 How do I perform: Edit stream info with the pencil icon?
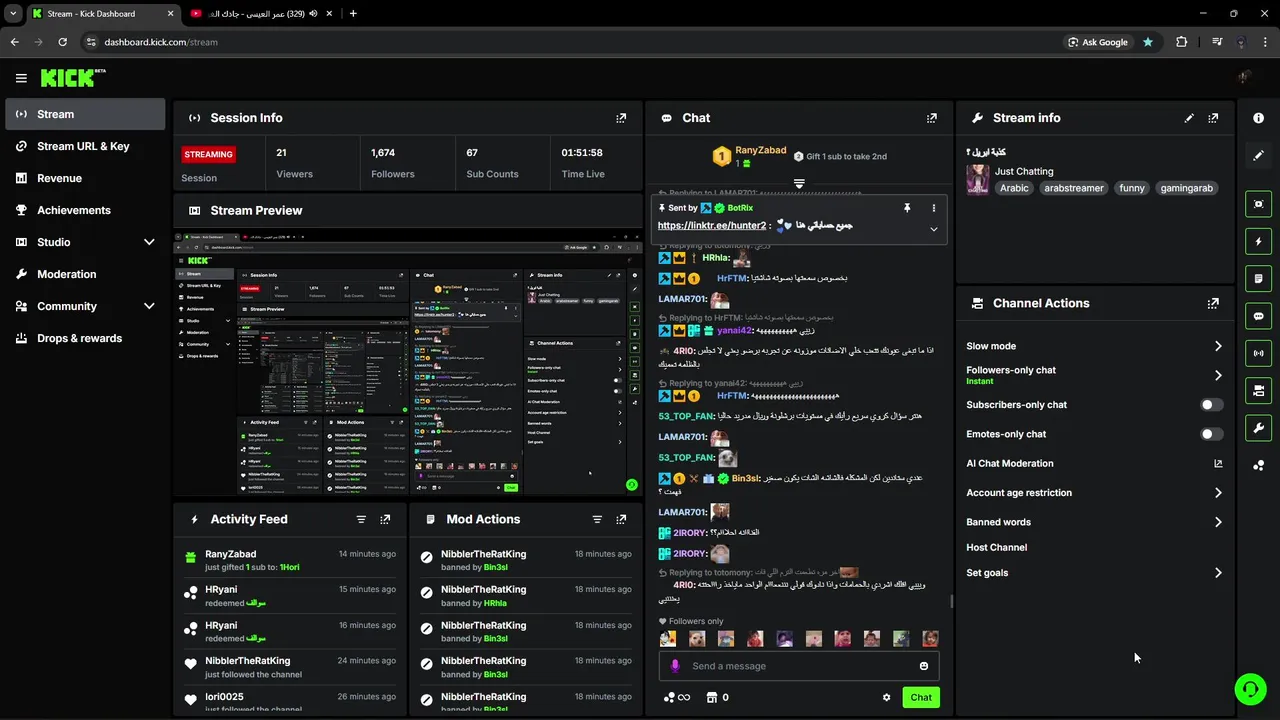pos(1189,118)
